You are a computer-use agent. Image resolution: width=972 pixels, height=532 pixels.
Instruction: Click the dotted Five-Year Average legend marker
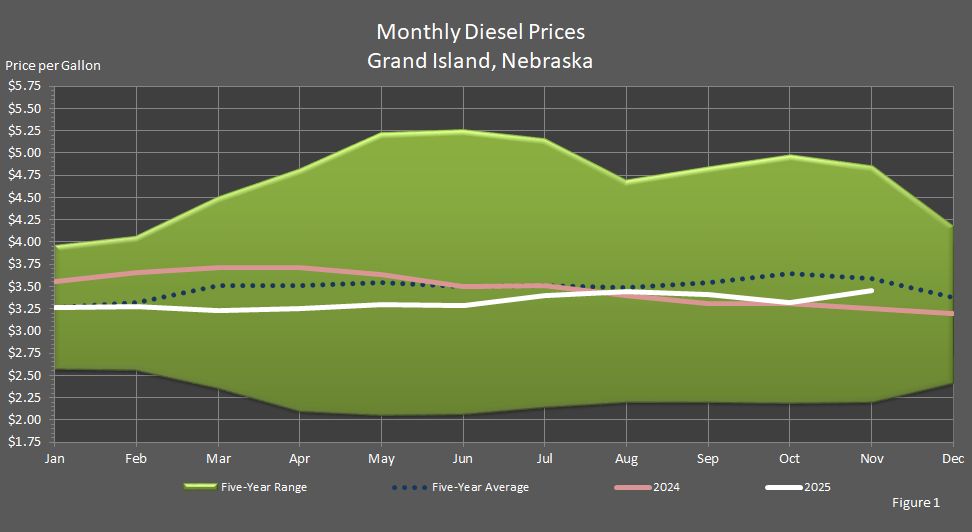(407, 487)
